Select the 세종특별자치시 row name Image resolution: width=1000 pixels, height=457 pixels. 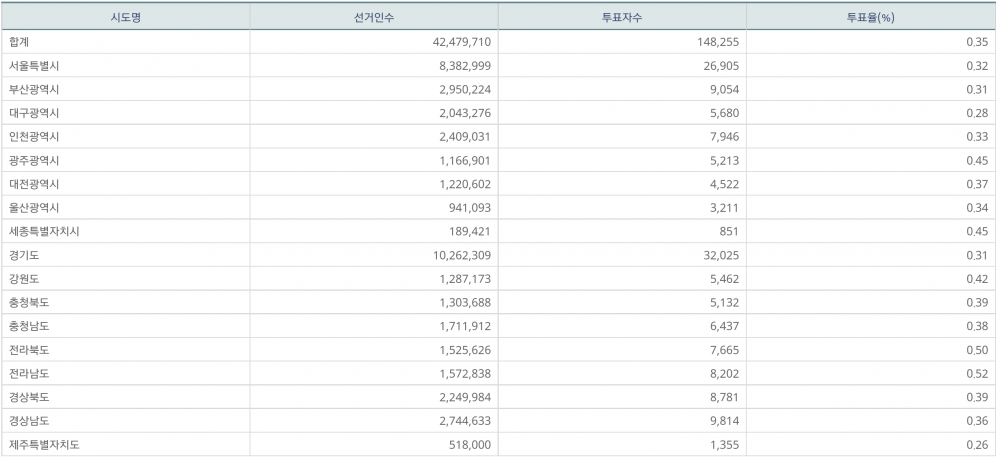[44, 232]
